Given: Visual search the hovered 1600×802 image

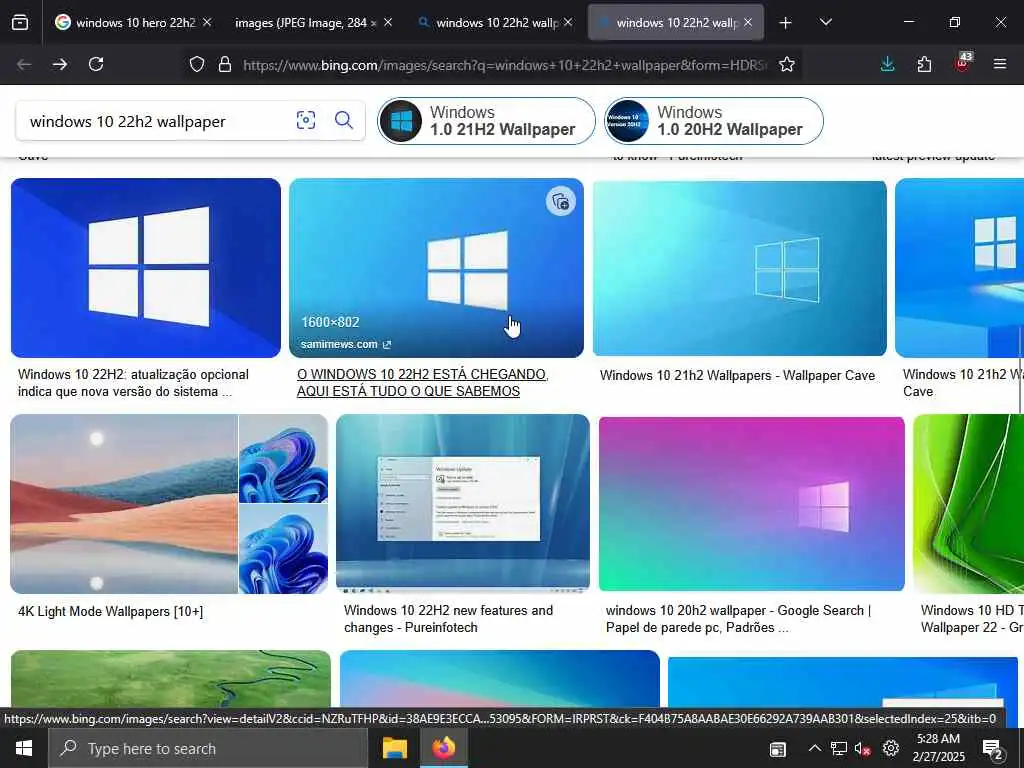Looking at the screenshot, I should coord(560,201).
